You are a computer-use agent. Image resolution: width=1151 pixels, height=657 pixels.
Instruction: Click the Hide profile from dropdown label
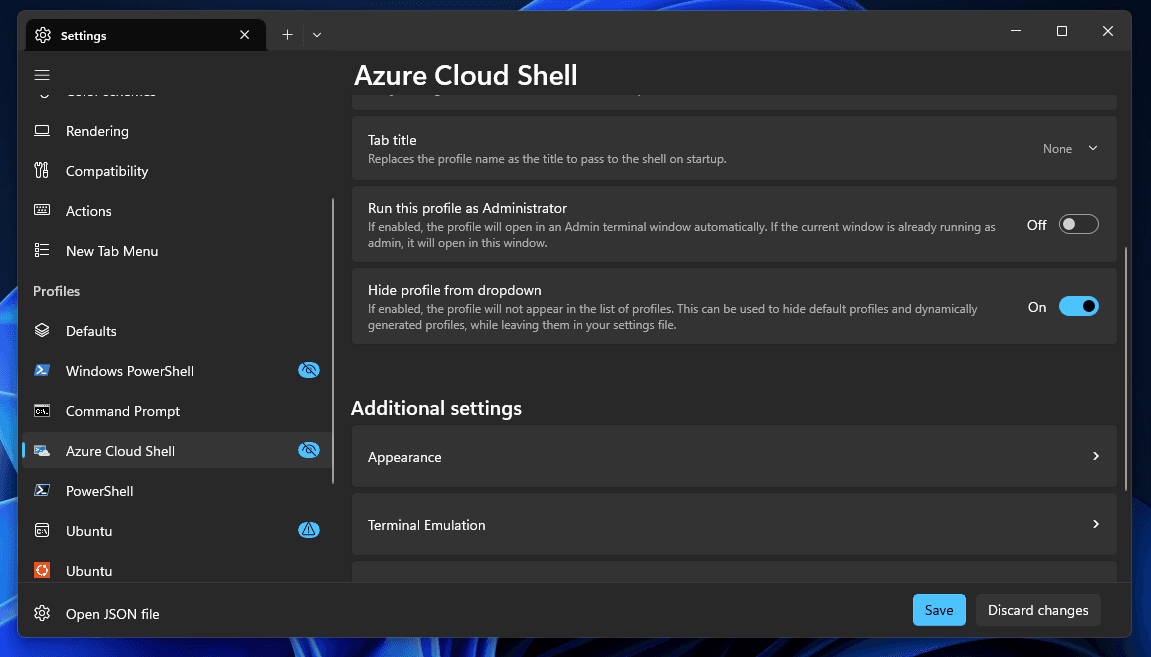tap(454, 290)
